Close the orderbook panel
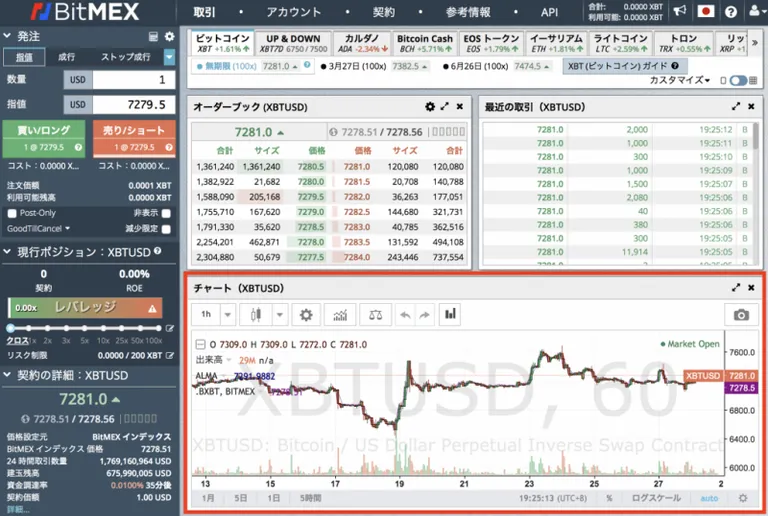768x516 pixels. (459, 106)
